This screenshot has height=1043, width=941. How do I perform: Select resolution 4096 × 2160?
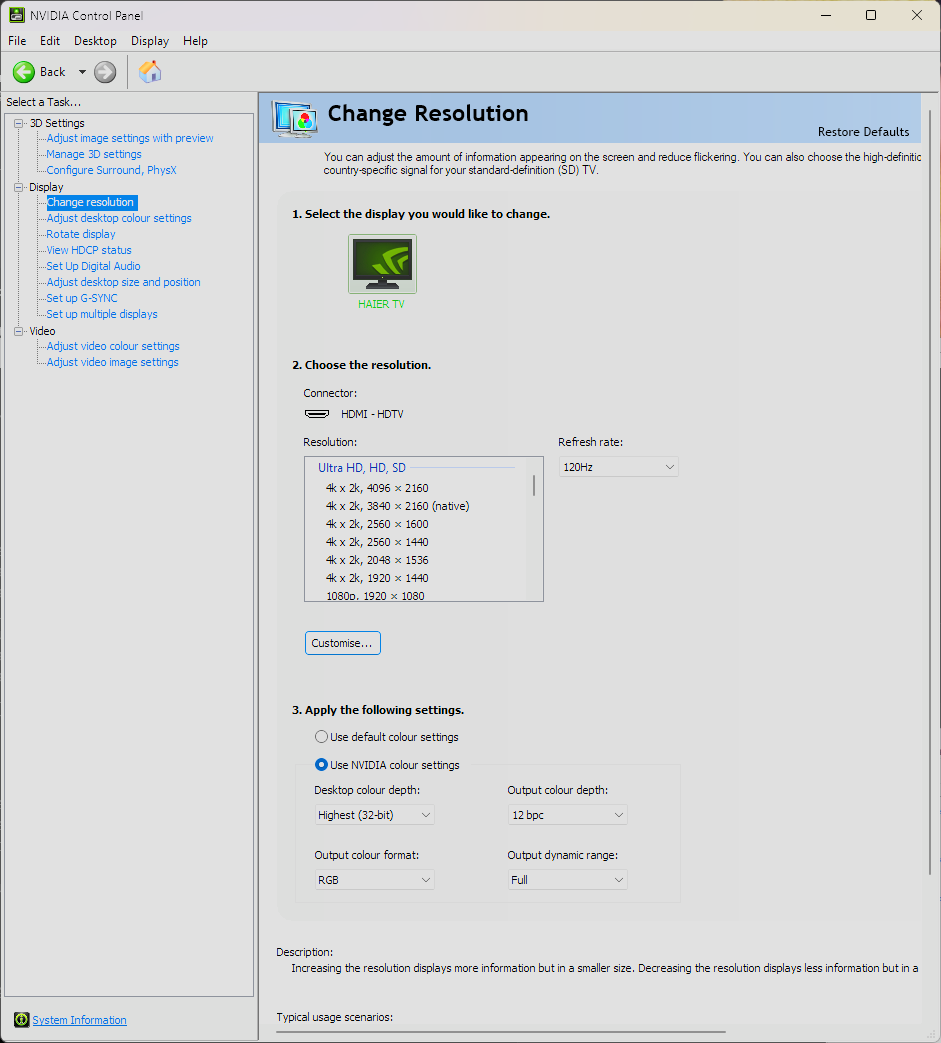tap(377, 488)
